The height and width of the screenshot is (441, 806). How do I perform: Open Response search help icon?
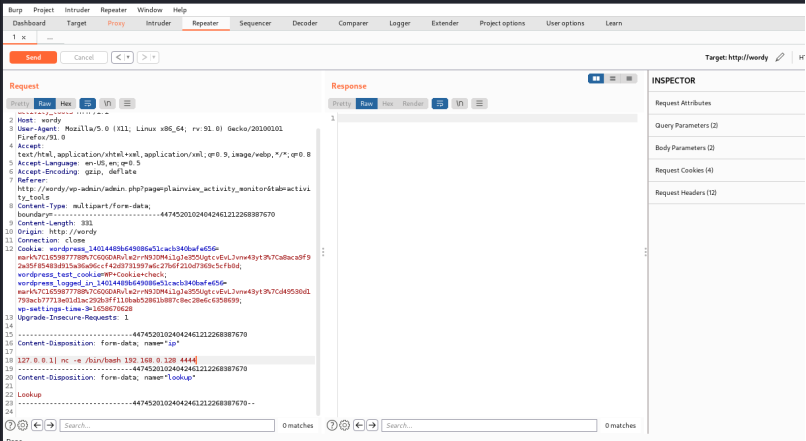click(x=332, y=425)
